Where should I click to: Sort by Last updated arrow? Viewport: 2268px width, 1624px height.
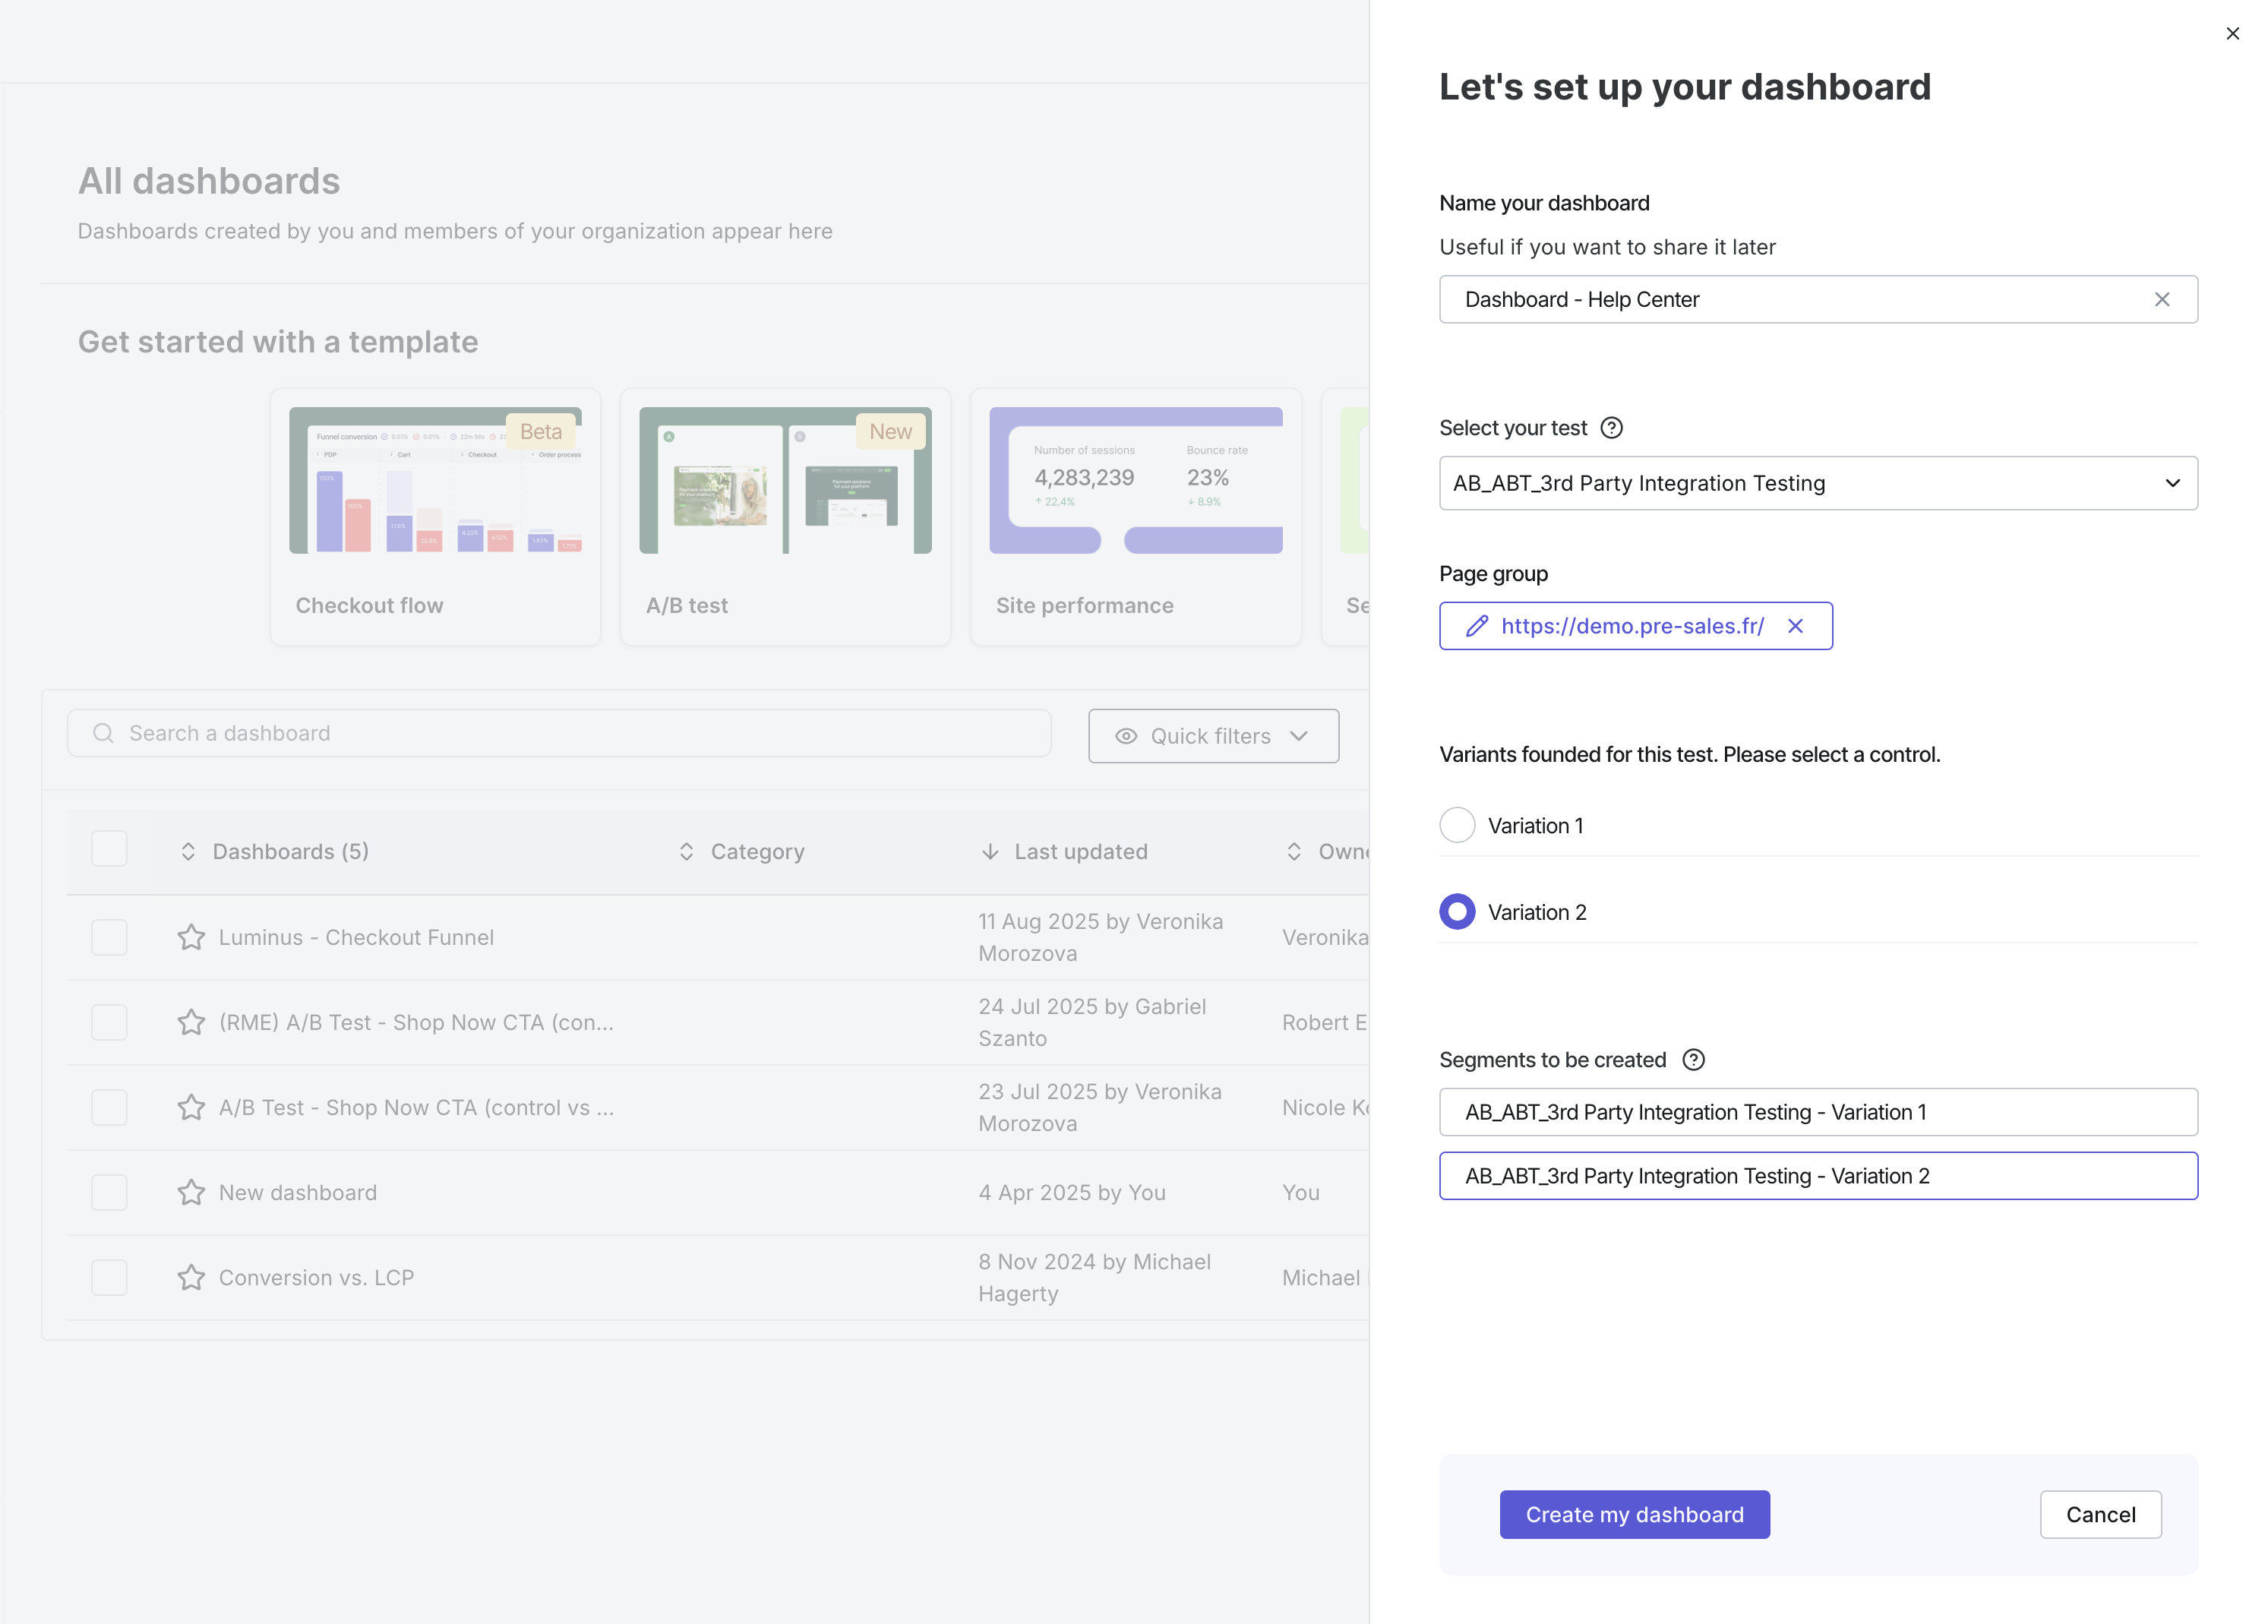point(990,852)
